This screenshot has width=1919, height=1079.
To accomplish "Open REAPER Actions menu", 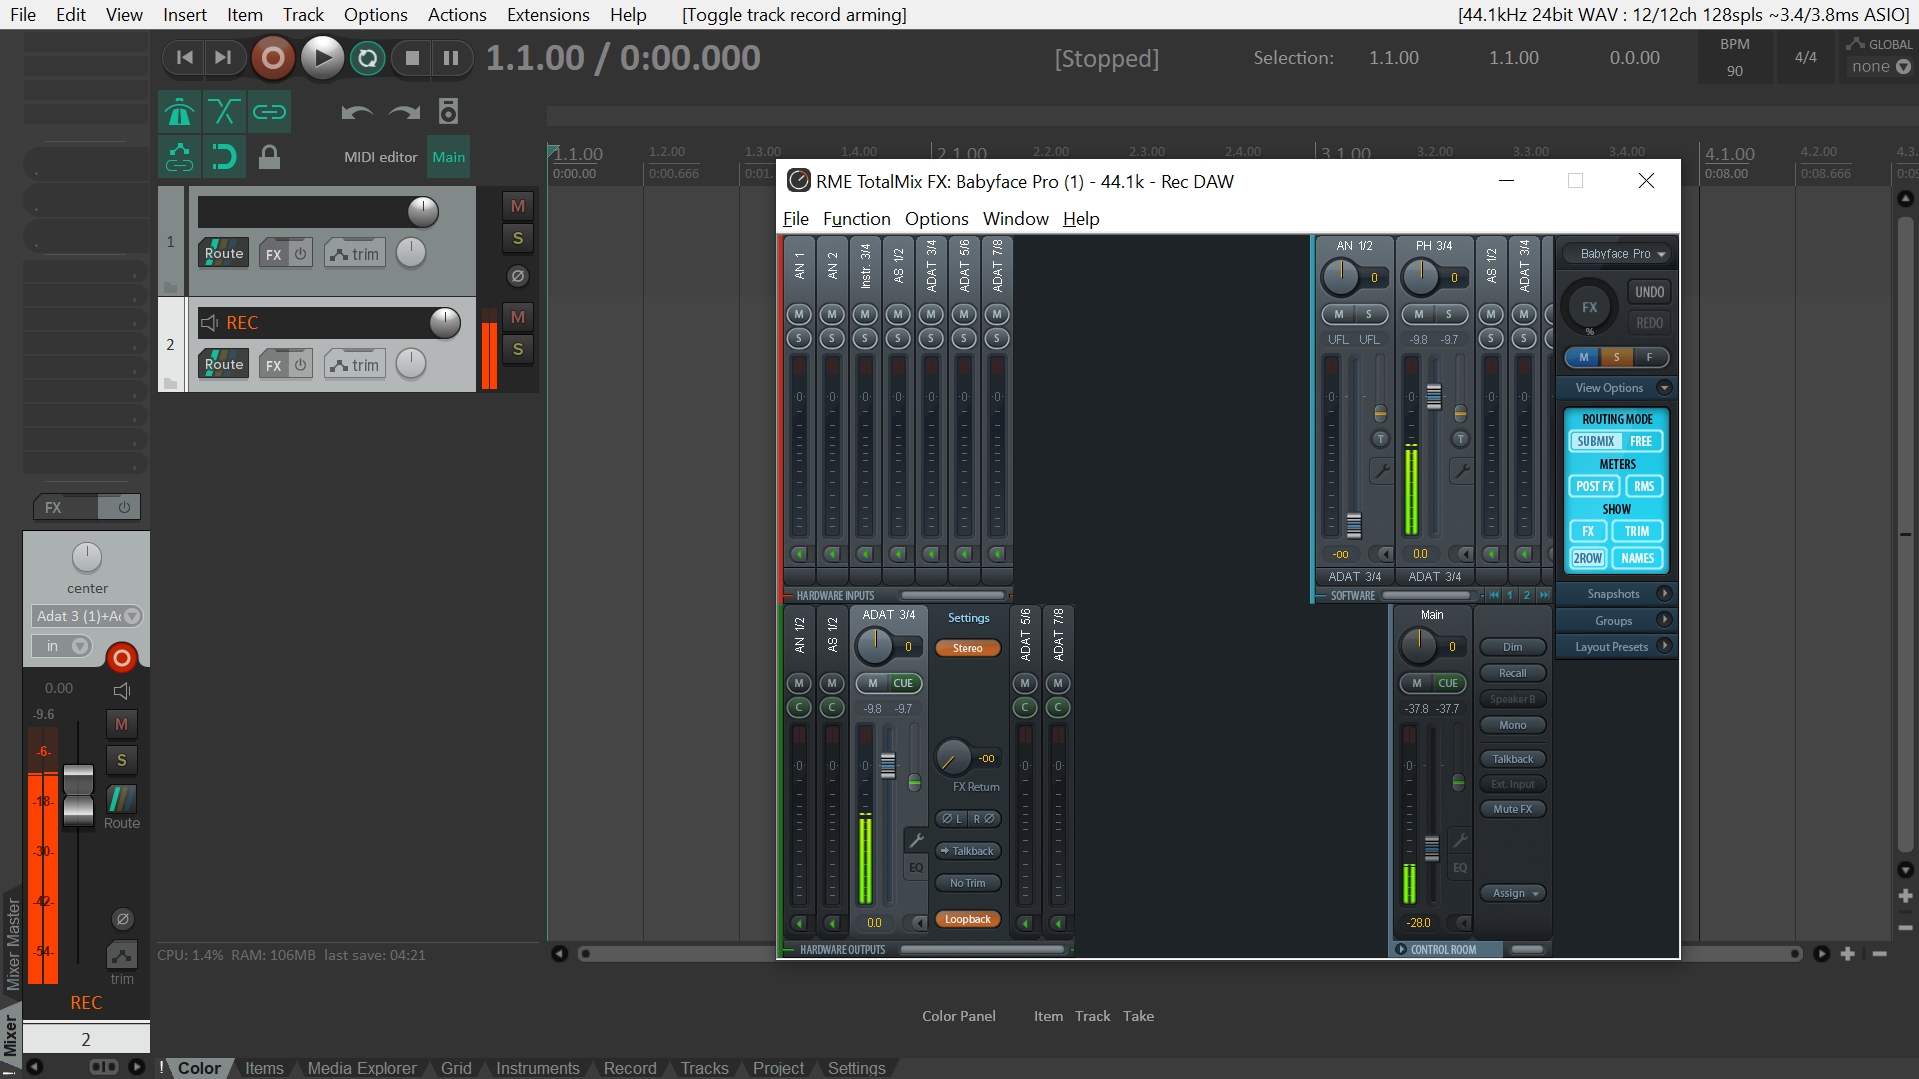I will [x=457, y=14].
